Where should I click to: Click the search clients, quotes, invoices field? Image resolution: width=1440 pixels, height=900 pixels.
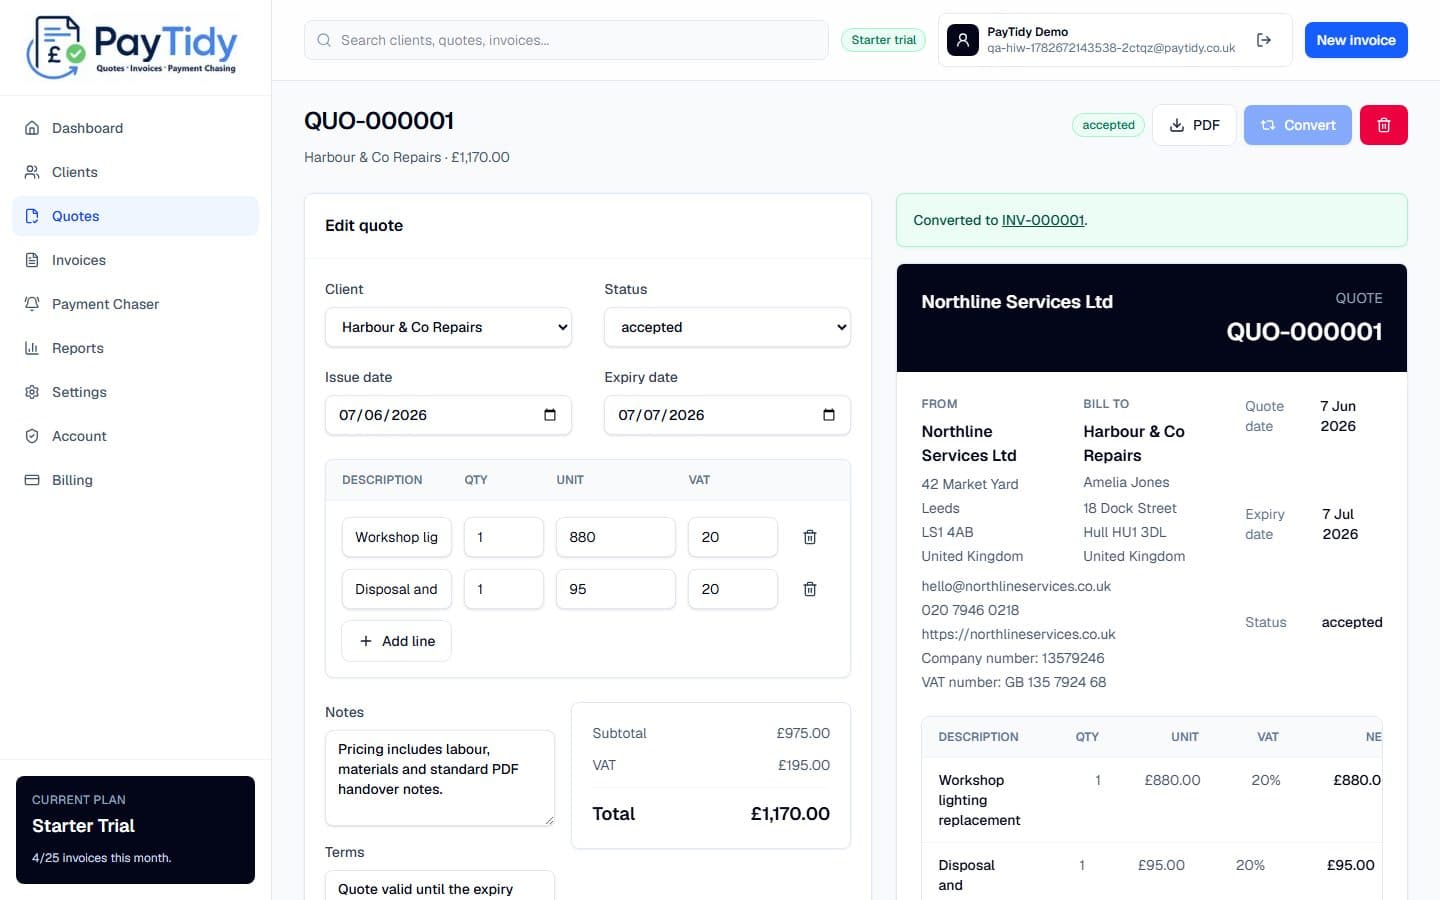(566, 40)
